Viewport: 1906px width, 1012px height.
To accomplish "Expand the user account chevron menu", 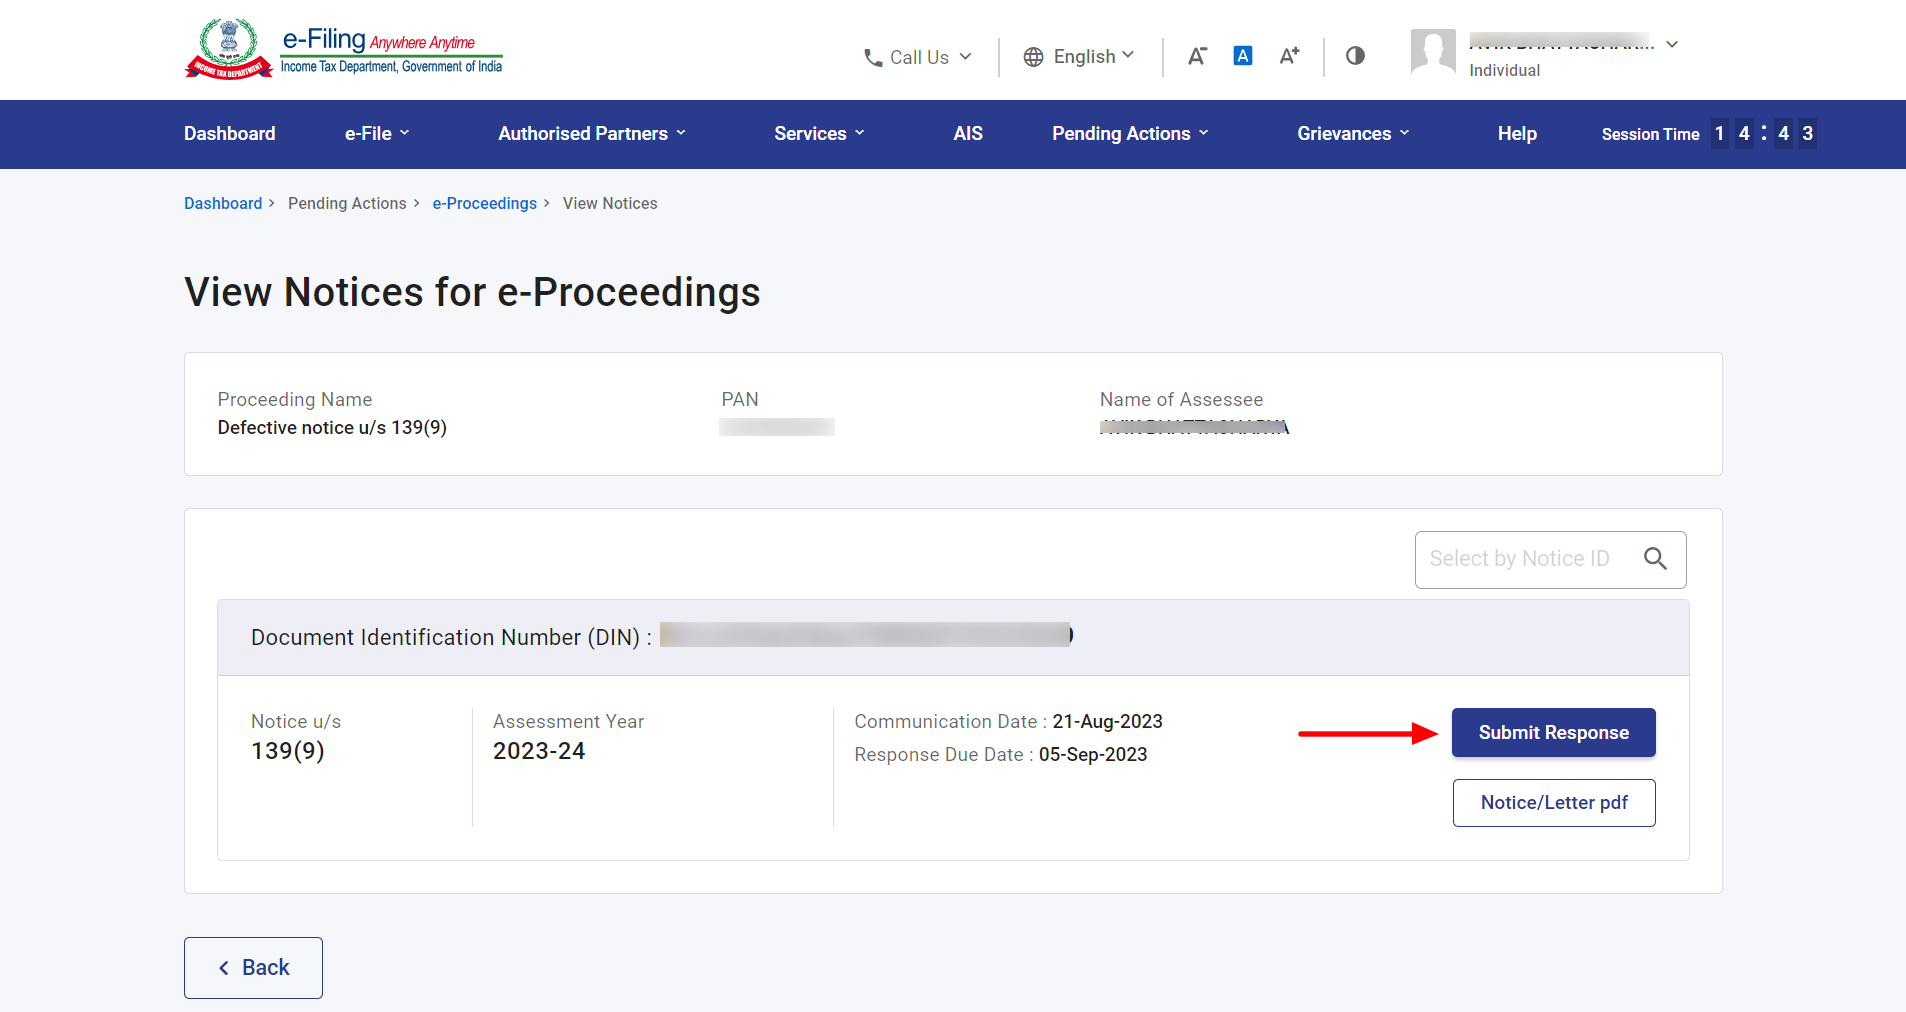I will pos(1672,44).
